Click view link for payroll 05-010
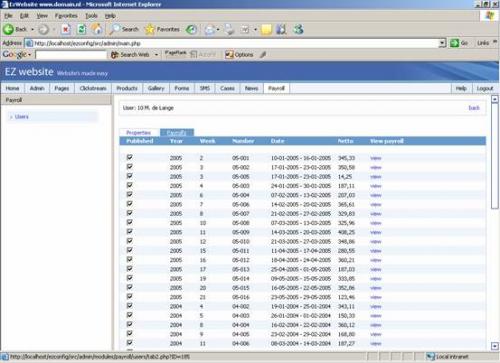Image resolution: width=500 pixels, height=363 pixels. click(x=376, y=242)
